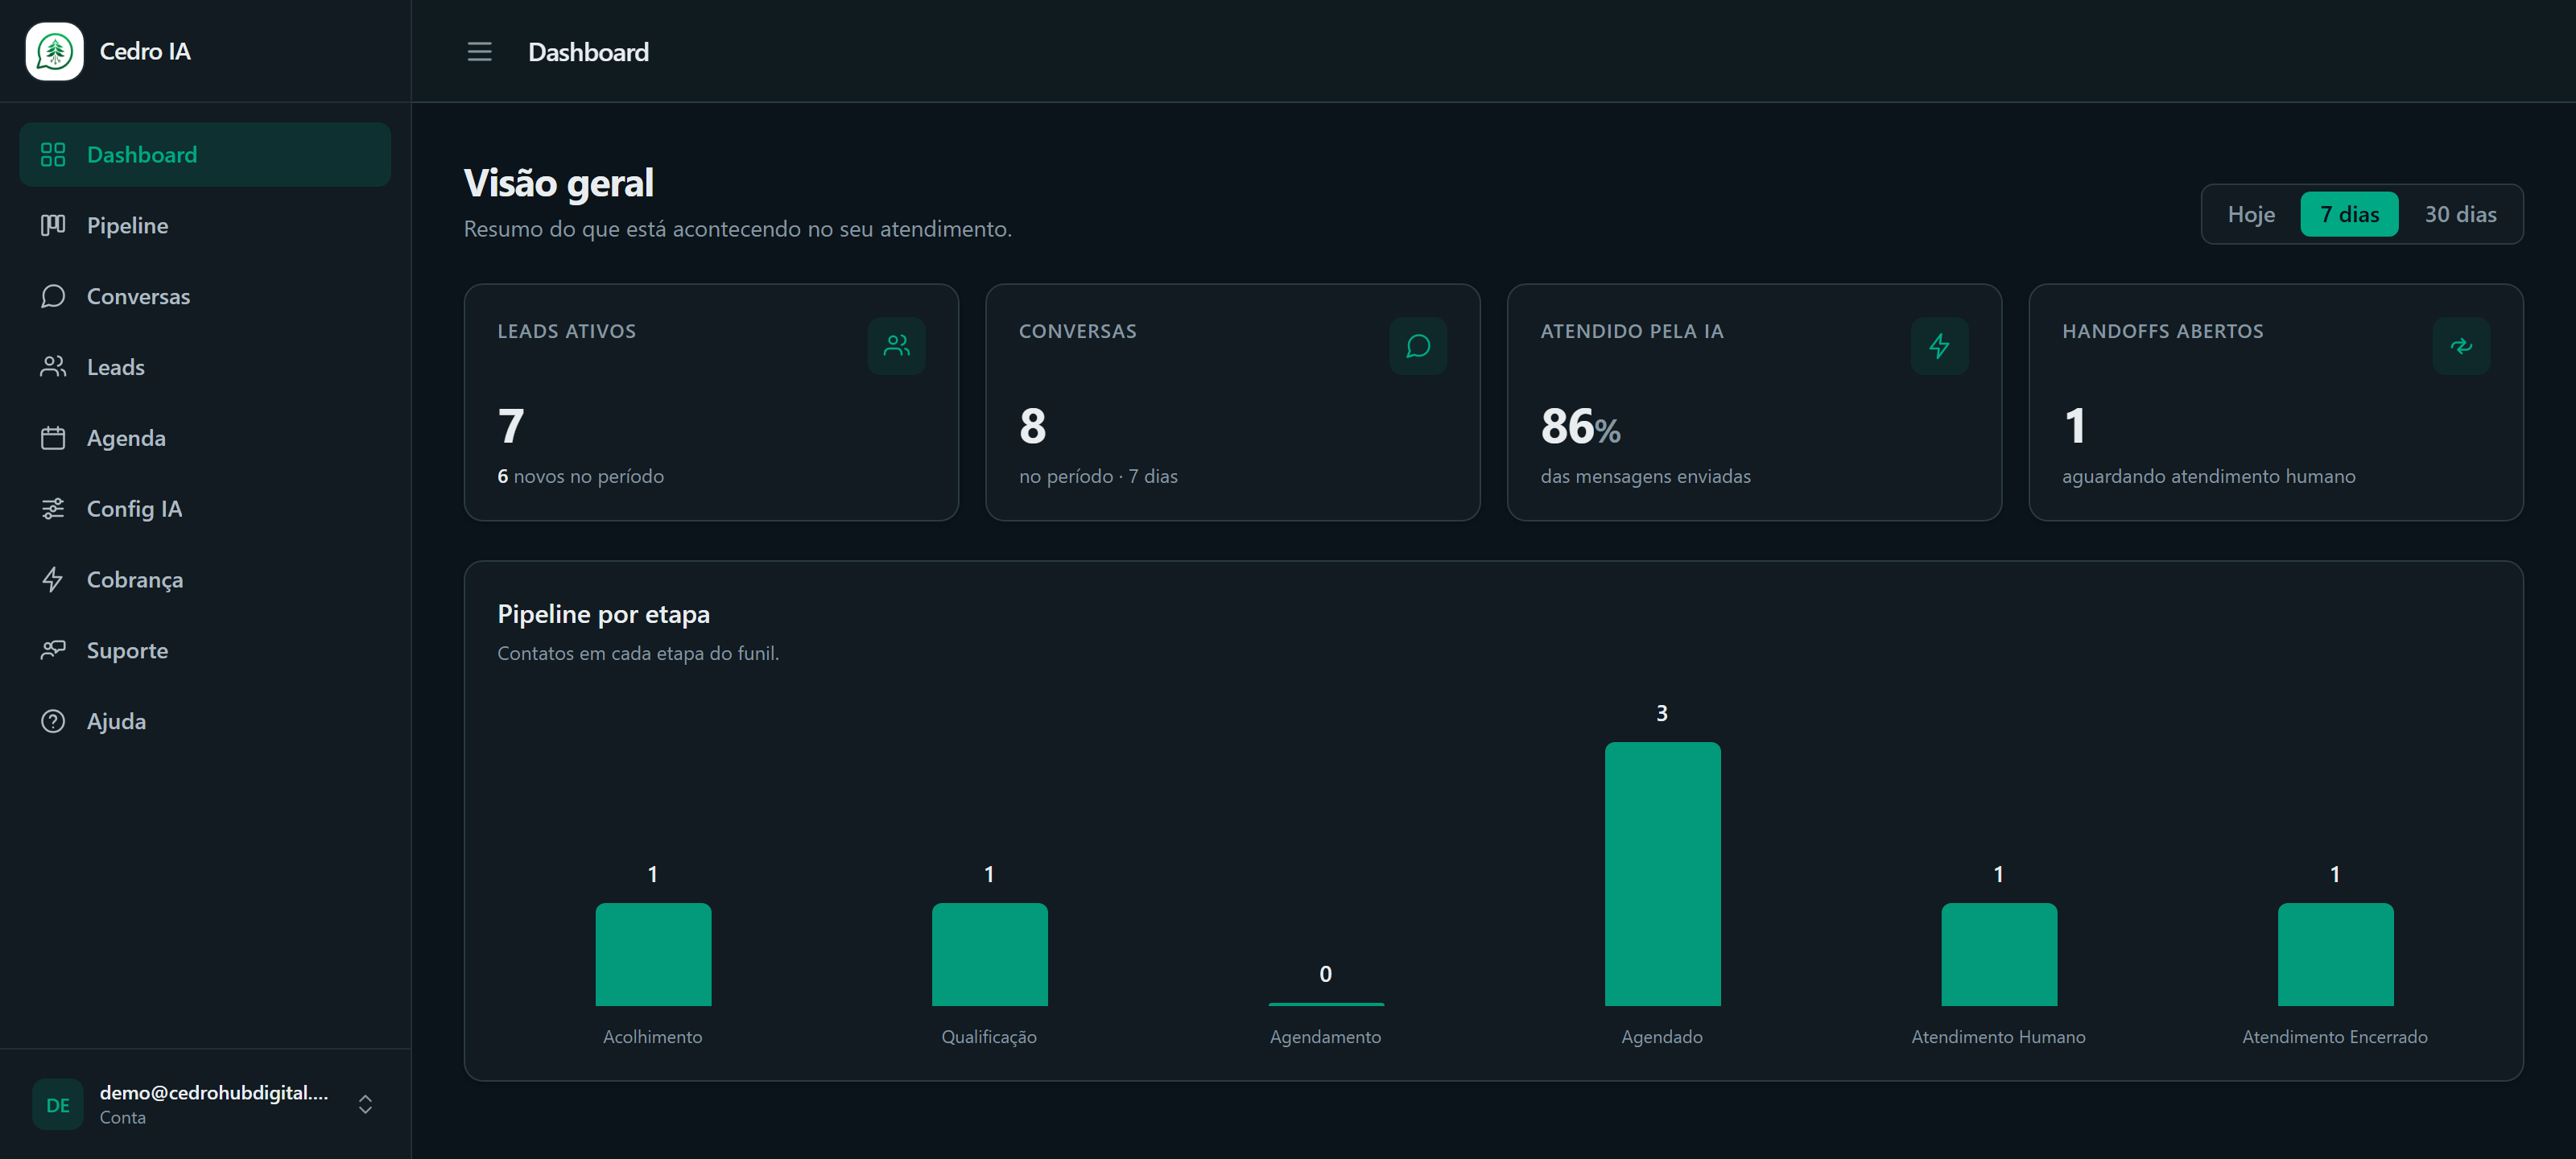The width and height of the screenshot is (2576, 1159).
Task: Click the Agenda calendar icon
Action: coord(53,438)
